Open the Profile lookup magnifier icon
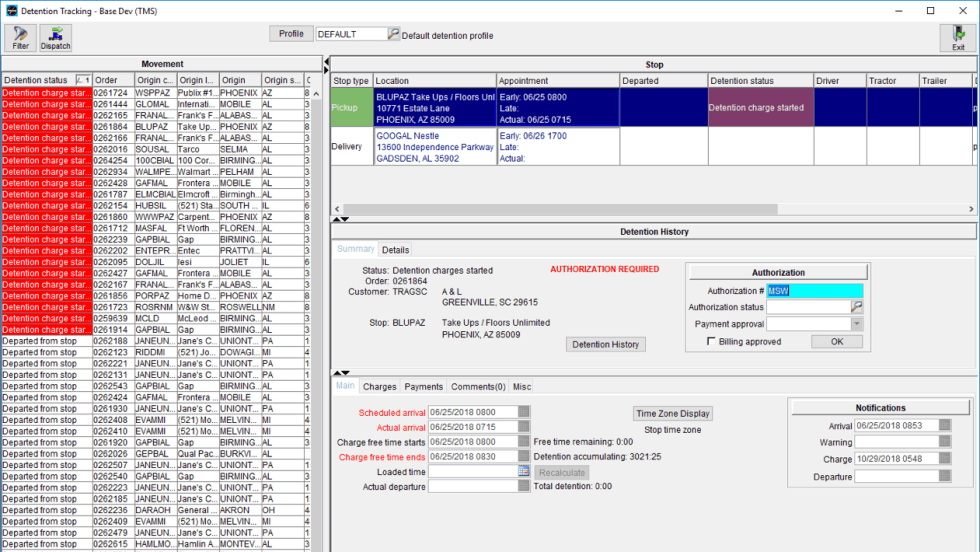 point(393,34)
